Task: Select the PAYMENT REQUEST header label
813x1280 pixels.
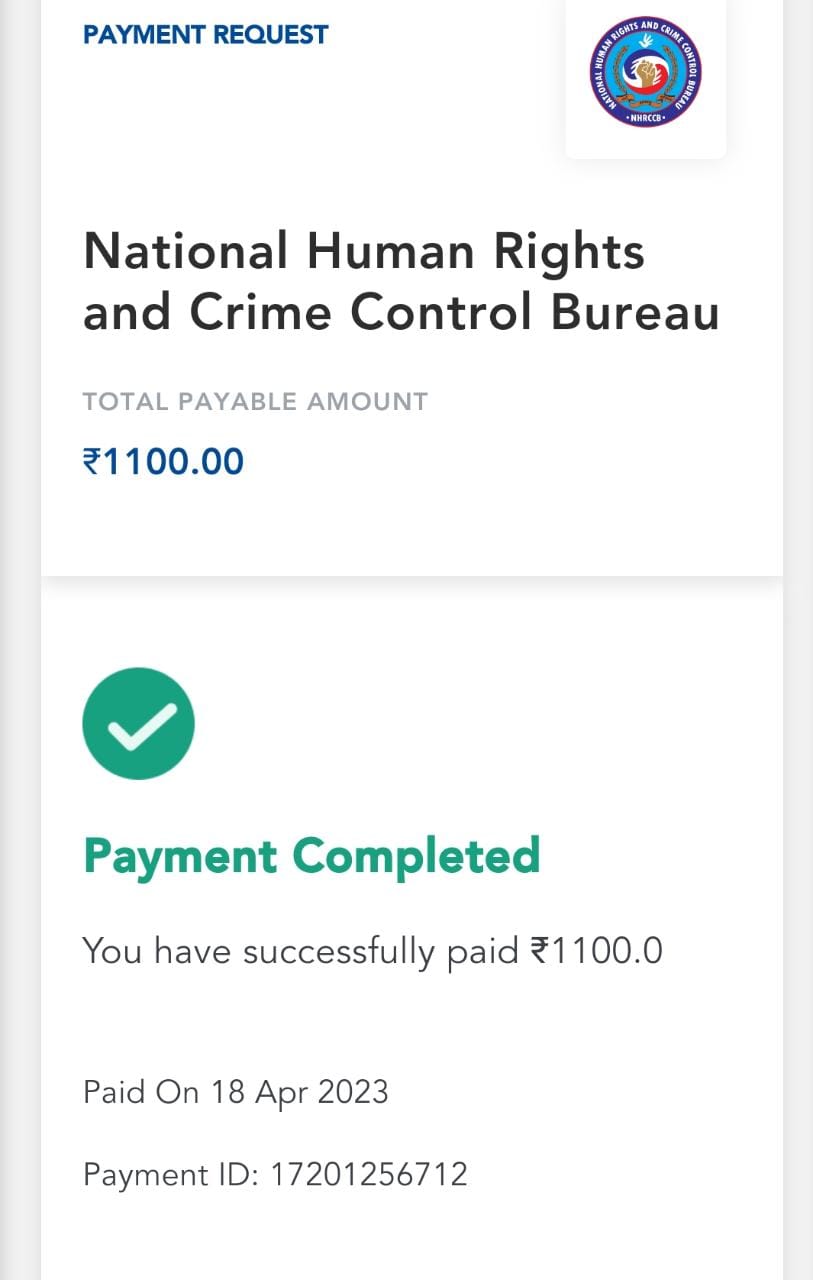Action: [205, 35]
